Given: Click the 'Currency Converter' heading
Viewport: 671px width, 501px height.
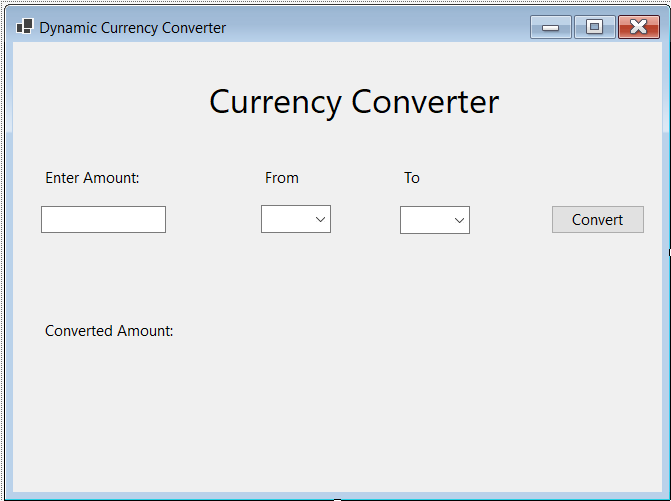Looking at the screenshot, I should coord(354,102).
